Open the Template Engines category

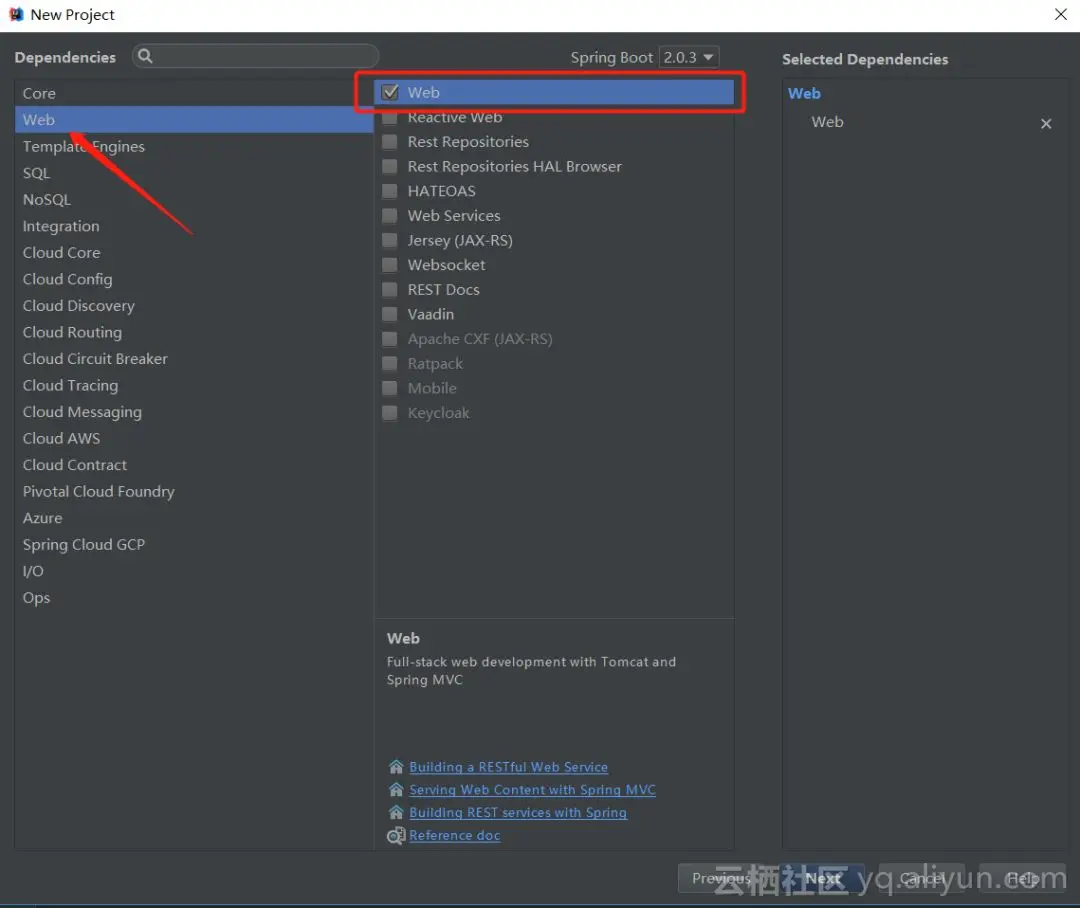194,146
